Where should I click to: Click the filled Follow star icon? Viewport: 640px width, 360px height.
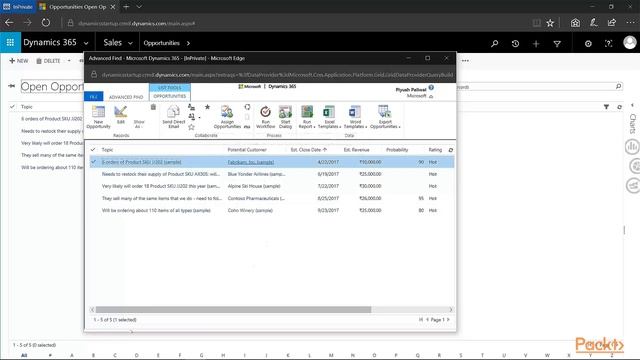click(x=207, y=107)
